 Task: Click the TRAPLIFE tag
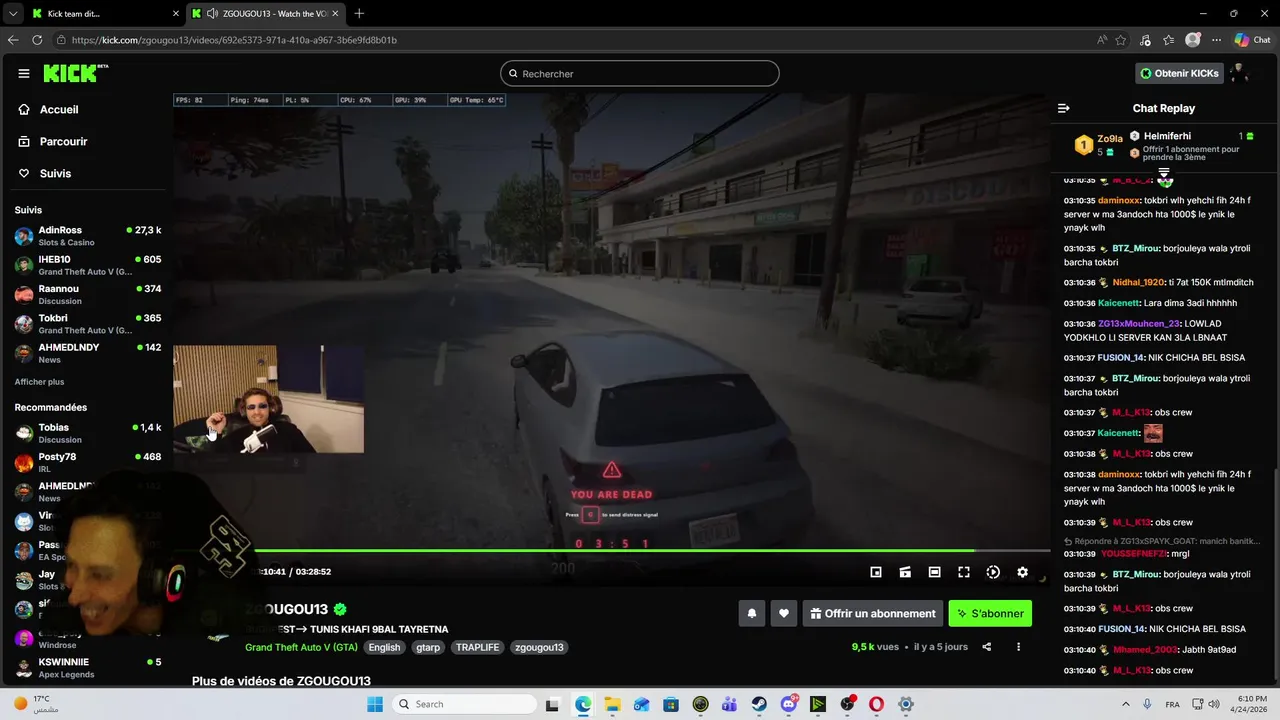(x=478, y=647)
